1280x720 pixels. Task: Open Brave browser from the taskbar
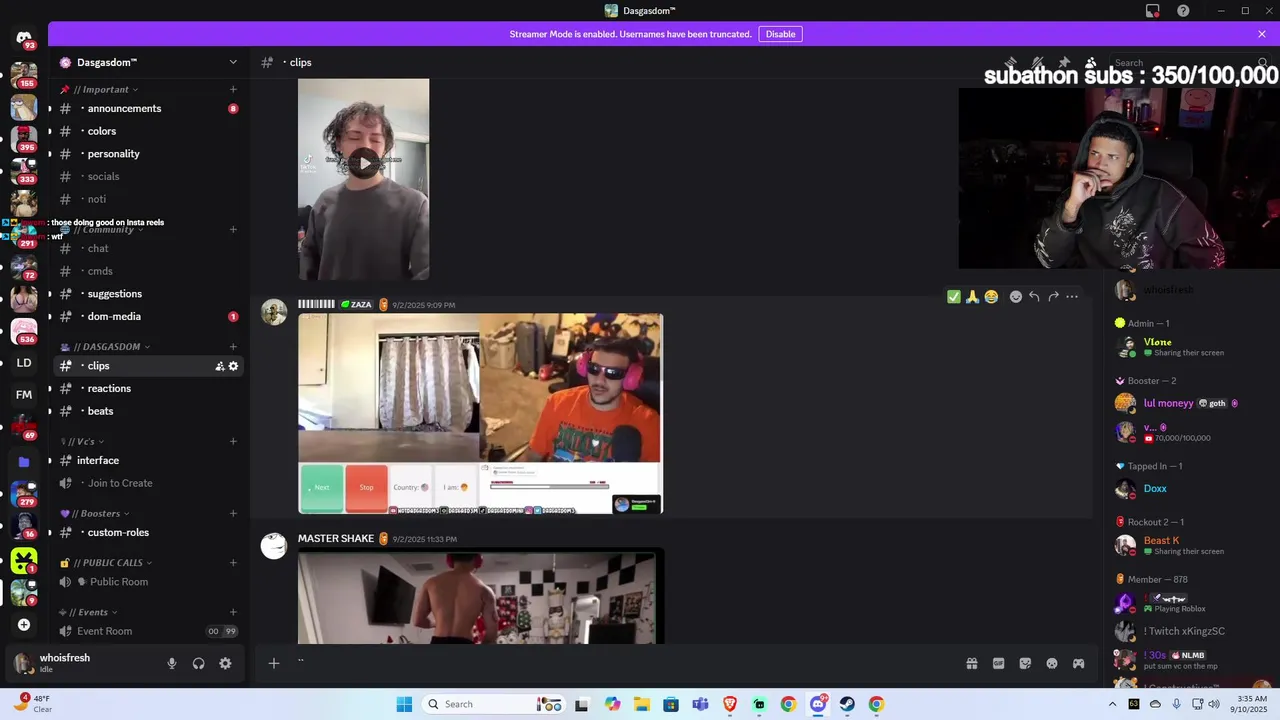[730, 704]
